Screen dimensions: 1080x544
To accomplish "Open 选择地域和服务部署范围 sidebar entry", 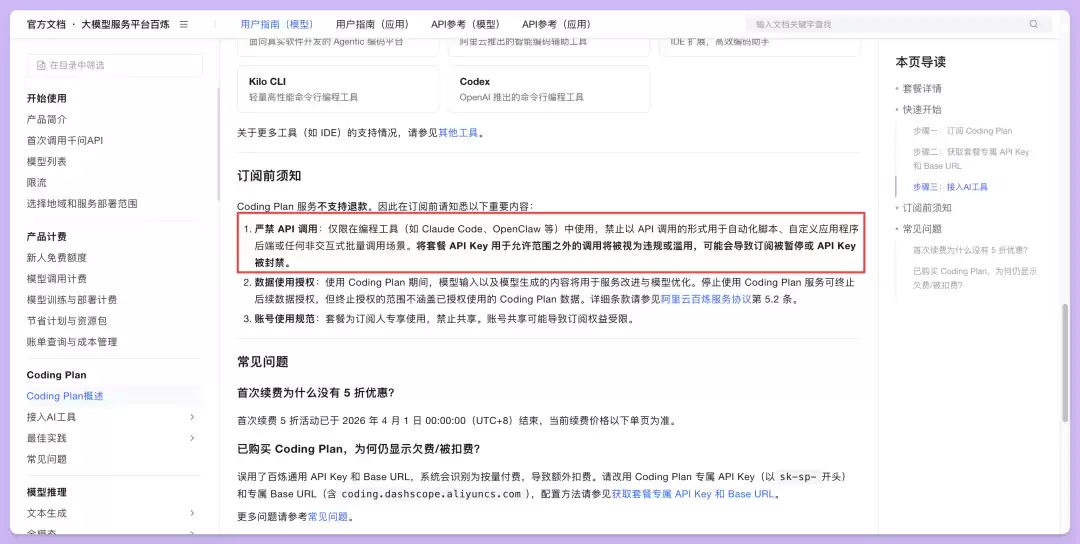I will [x=82, y=204].
